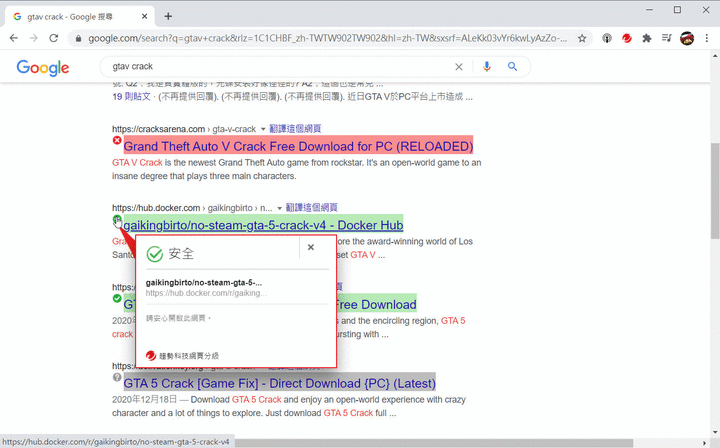Click the address bar URL

tap(327, 39)
